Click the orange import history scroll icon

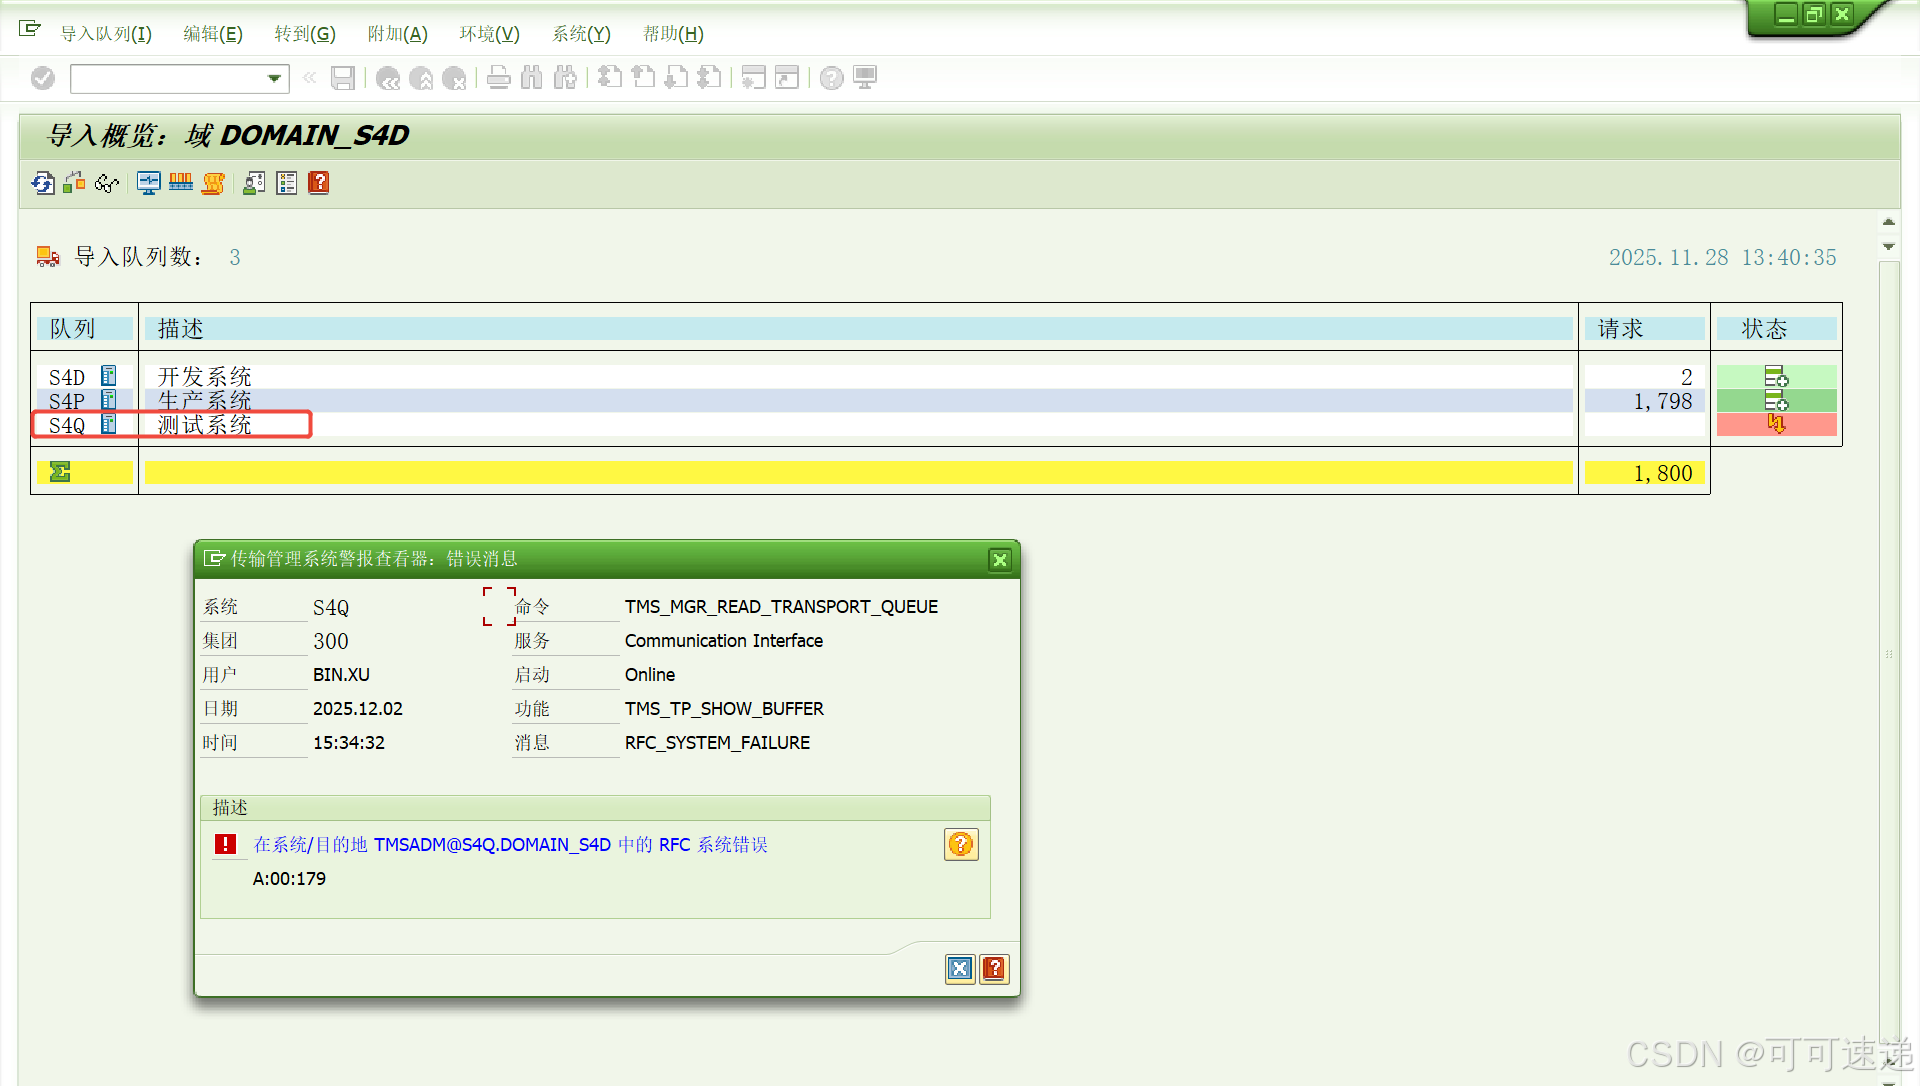[x=213, y=183]
